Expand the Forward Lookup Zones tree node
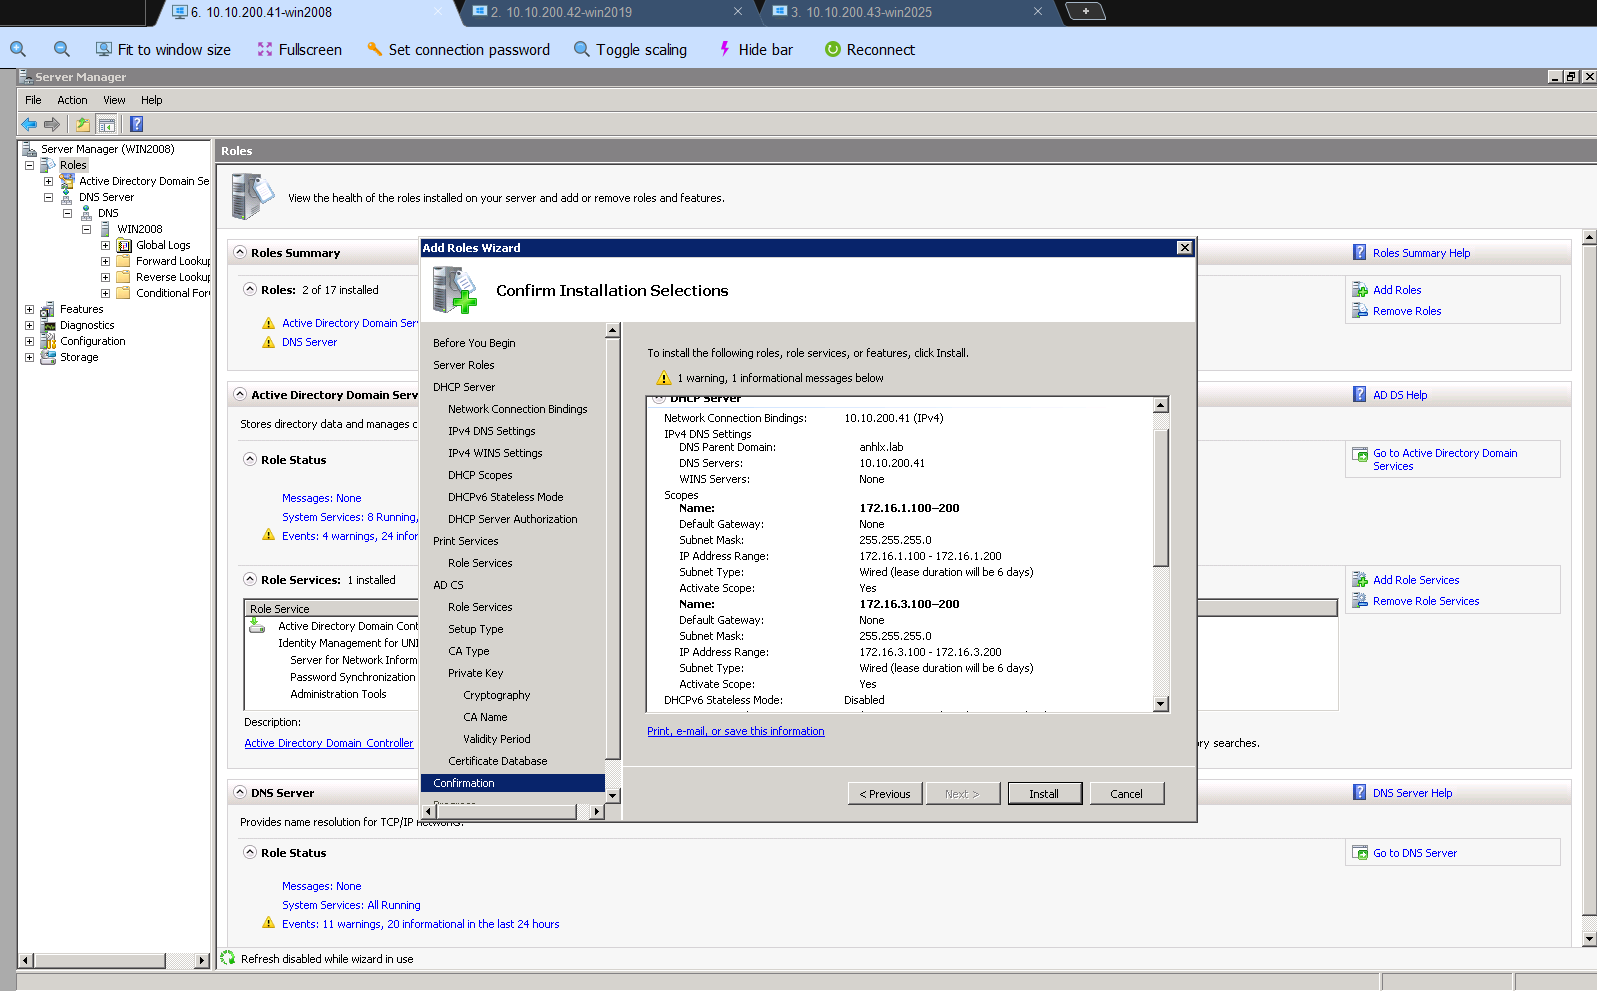Viewport: 1597px width, 991px height. tap(105, 261)
